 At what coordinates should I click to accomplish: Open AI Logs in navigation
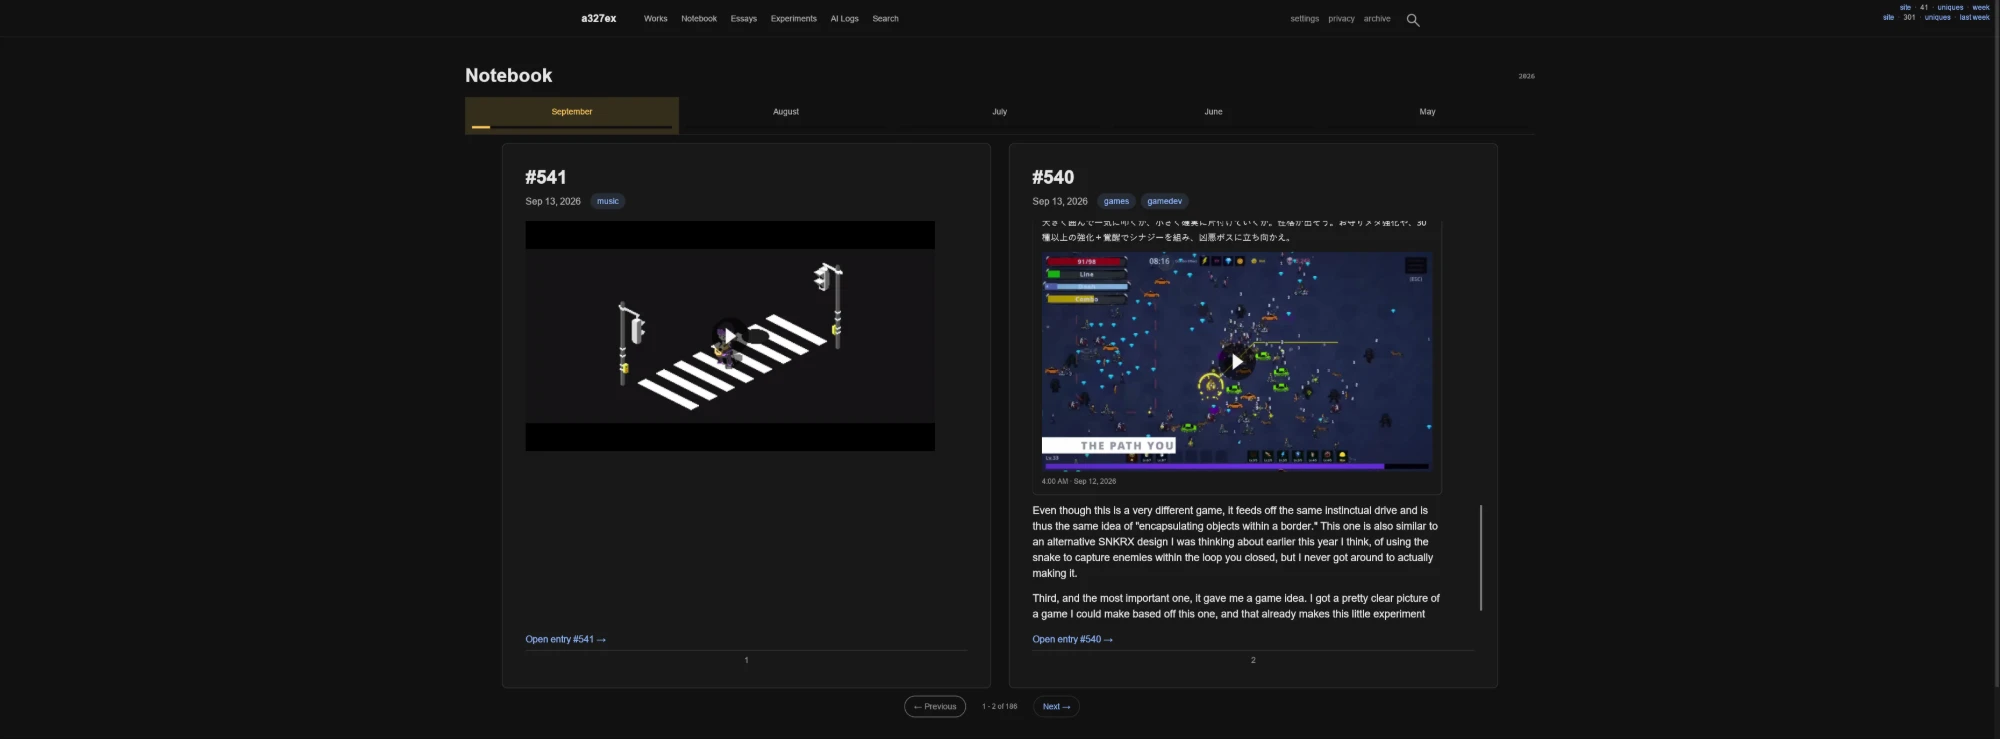coord(844,18)
